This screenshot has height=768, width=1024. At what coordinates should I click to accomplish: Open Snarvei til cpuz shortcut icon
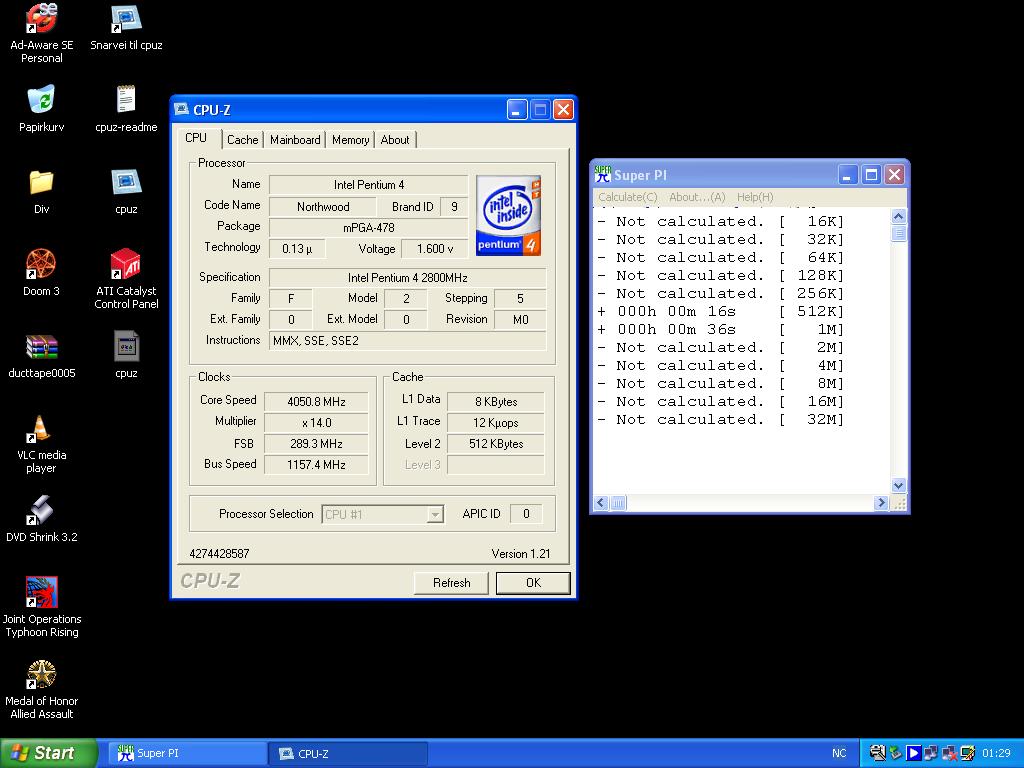[x=126, y=18]
